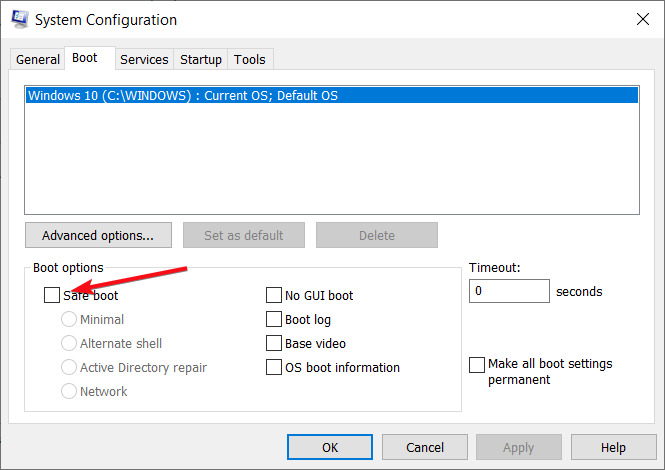Close the System Configuration window

[640, 19]
